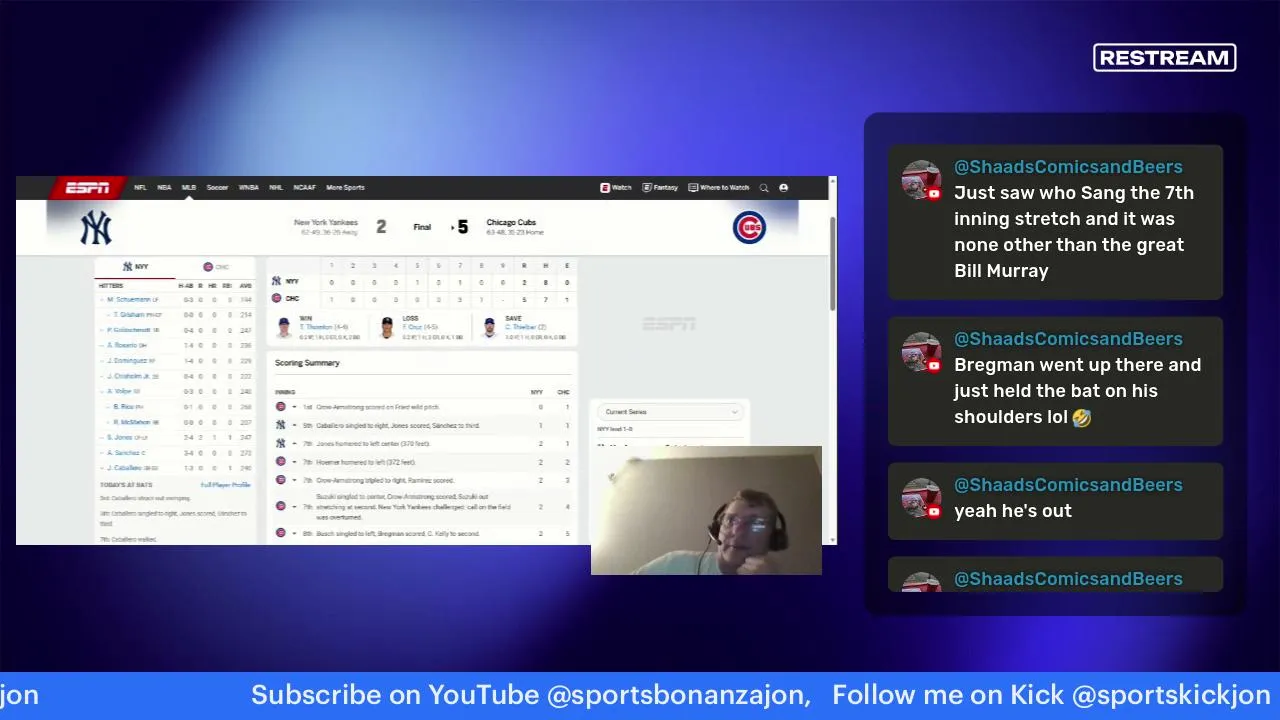The height and width of the screenshot is (720, 1280).
Task: Open B. Rice player link
Action: coord(123,407)
